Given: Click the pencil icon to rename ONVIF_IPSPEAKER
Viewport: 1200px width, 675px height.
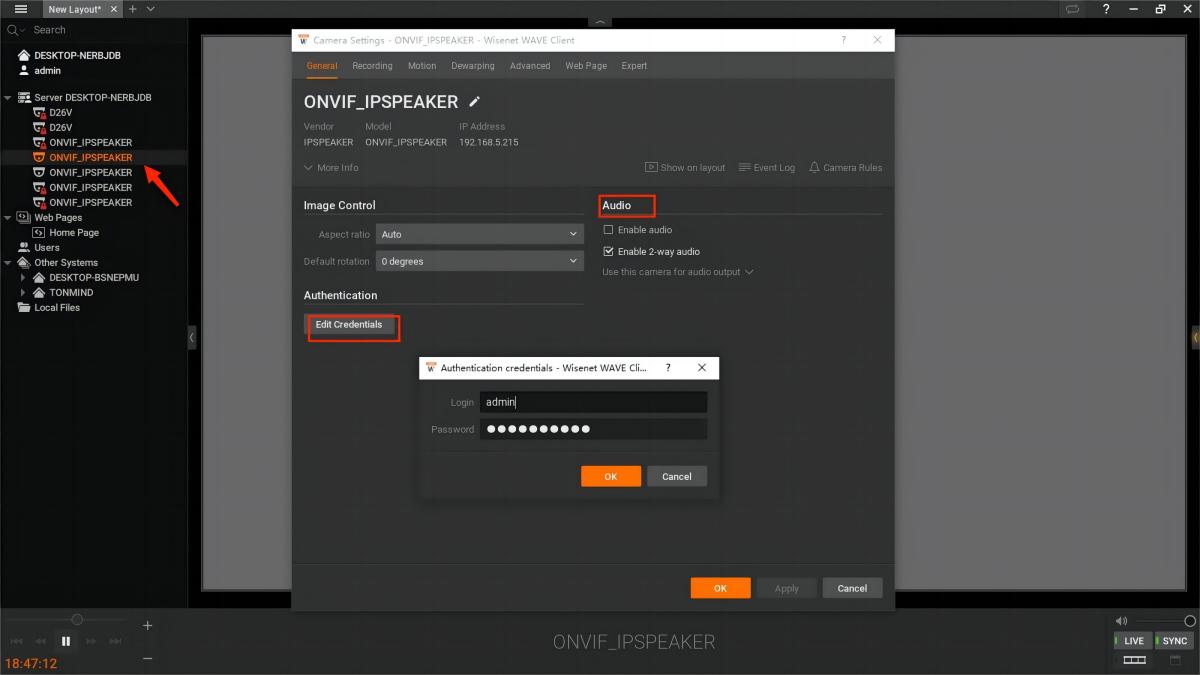Looking at the screenshot, I should (475, 102).
